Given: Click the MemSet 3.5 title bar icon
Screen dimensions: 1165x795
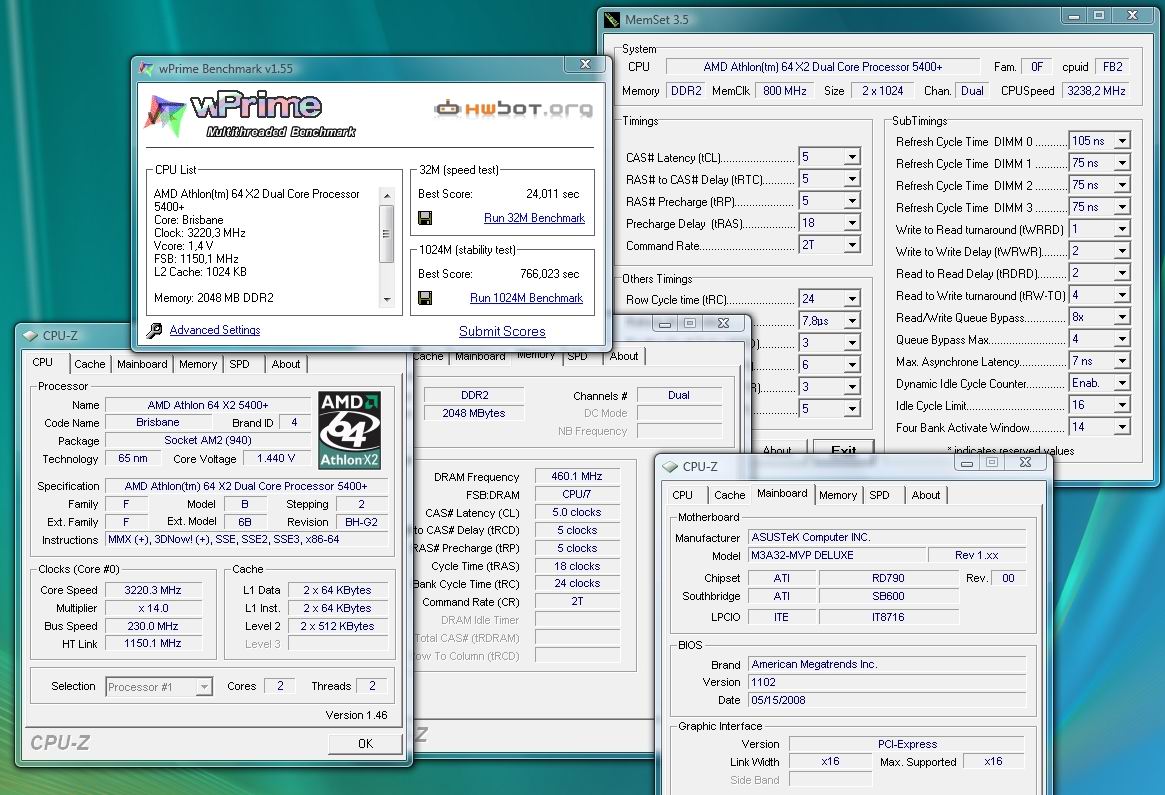Looking at the screenshot, I should (x=612, y=19).
